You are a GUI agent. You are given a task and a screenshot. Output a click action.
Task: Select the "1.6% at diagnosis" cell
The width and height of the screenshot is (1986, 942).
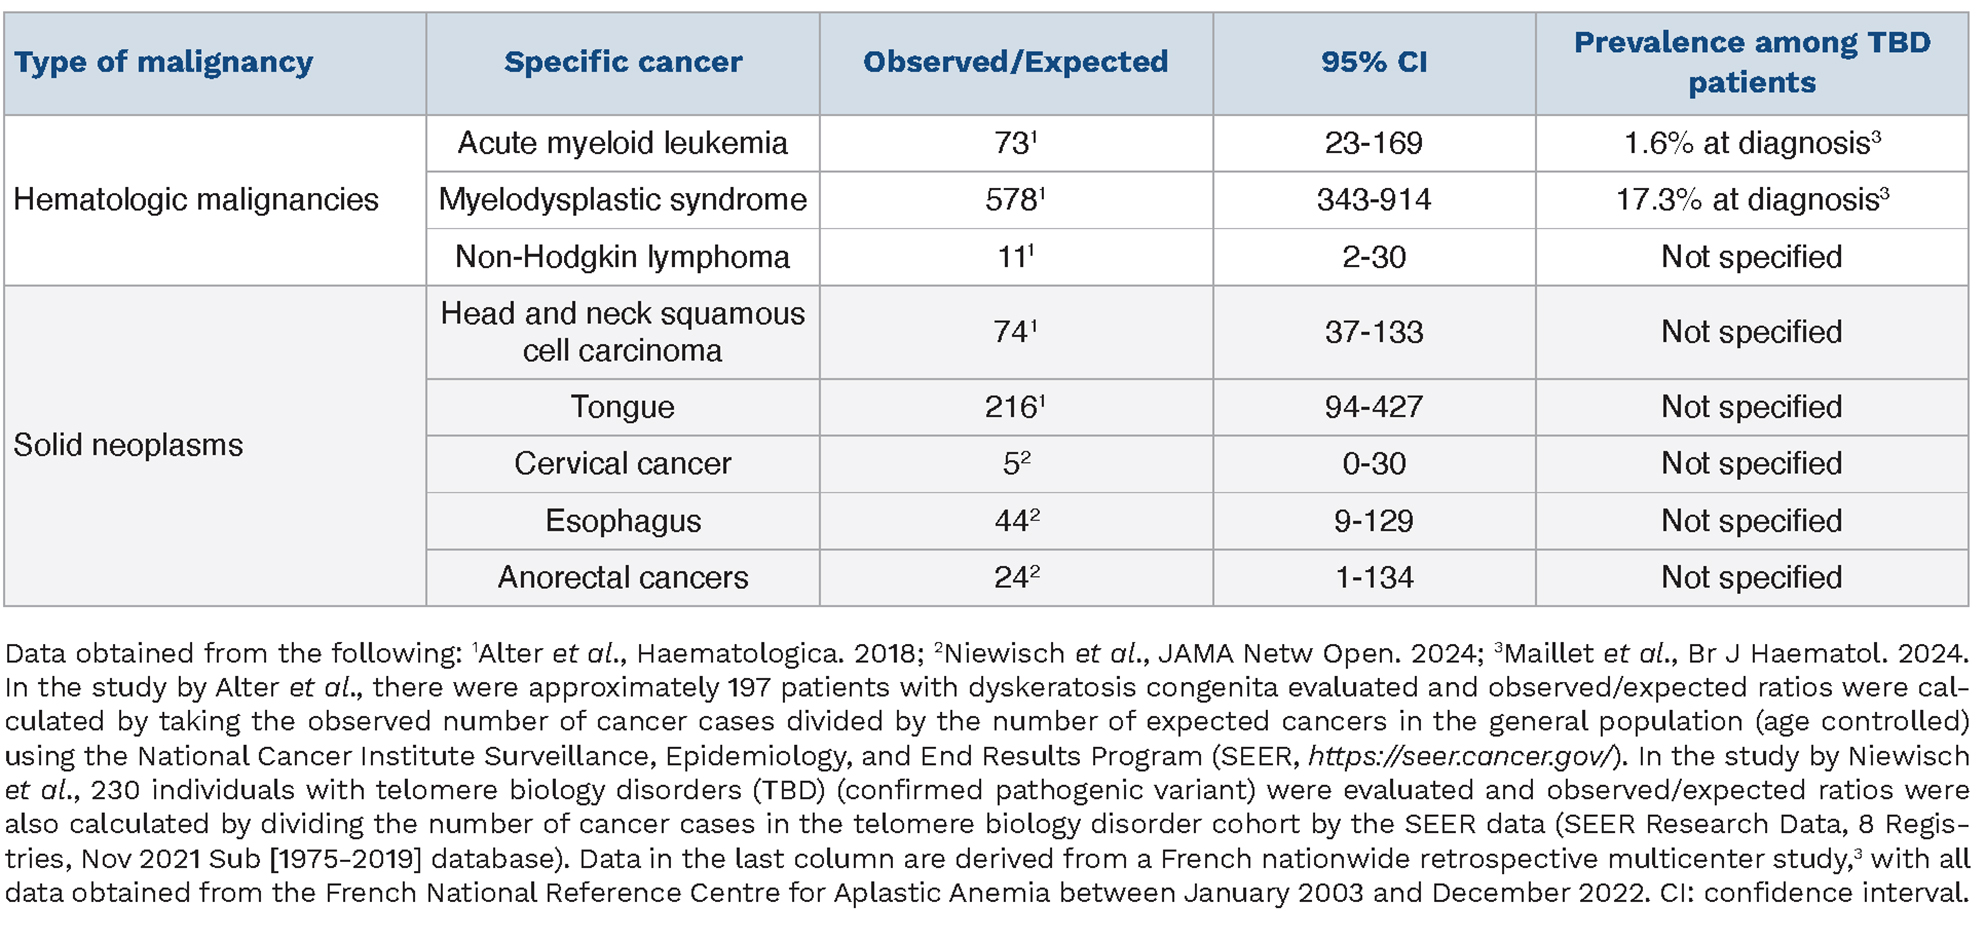click(x=1751, y=143)
